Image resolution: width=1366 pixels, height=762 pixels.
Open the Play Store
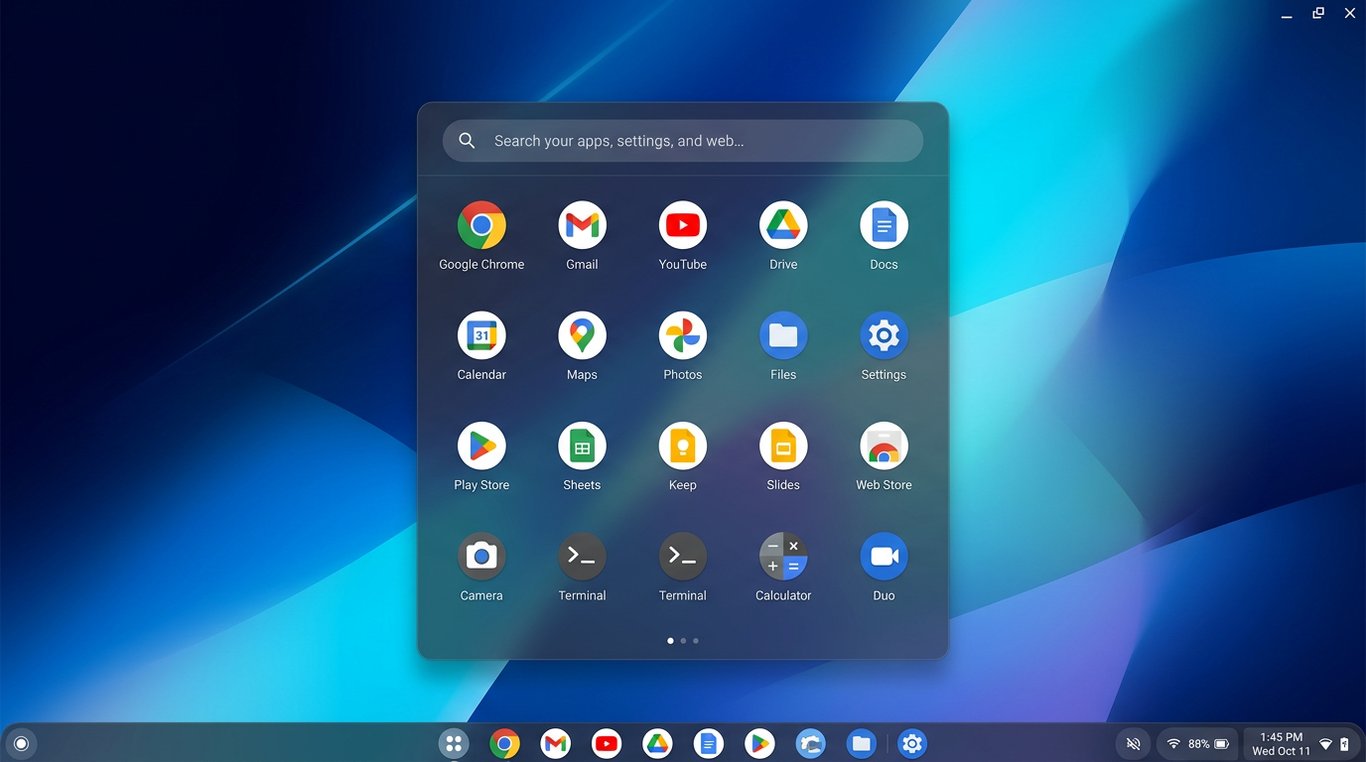click(481, 446)
